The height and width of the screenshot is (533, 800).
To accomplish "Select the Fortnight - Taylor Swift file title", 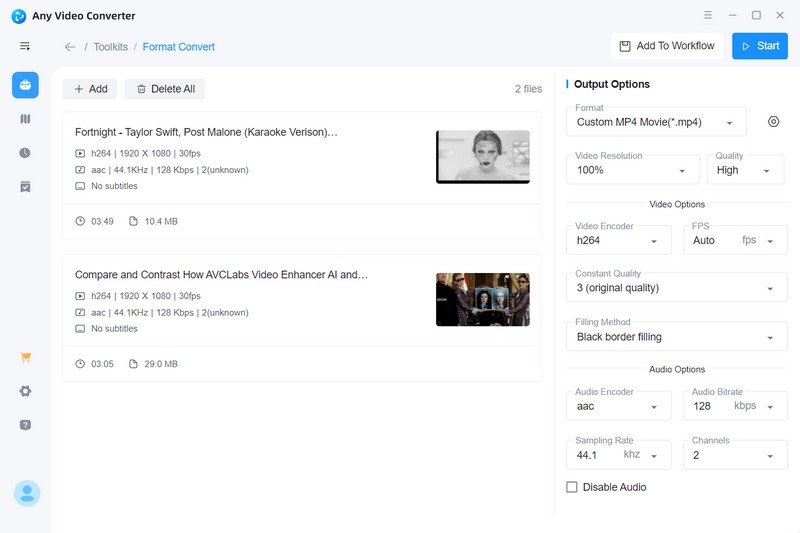I will [x=206, y=132].
